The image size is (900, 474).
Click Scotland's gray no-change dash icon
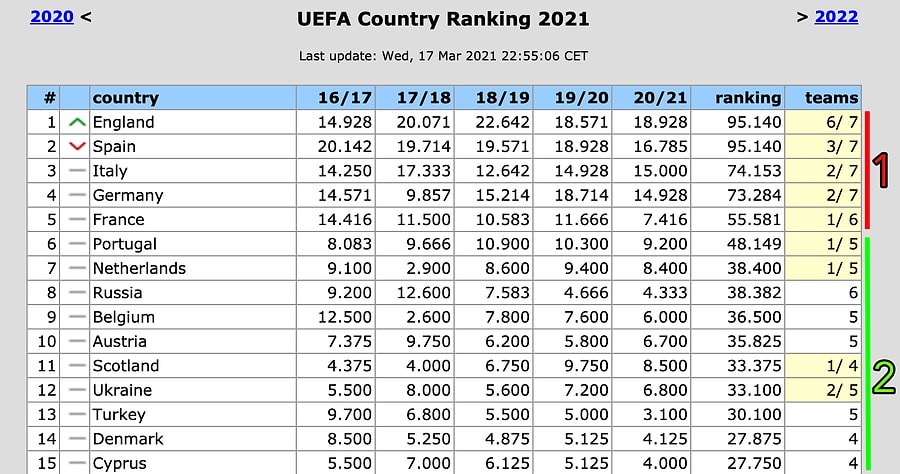tap(77, 366)
